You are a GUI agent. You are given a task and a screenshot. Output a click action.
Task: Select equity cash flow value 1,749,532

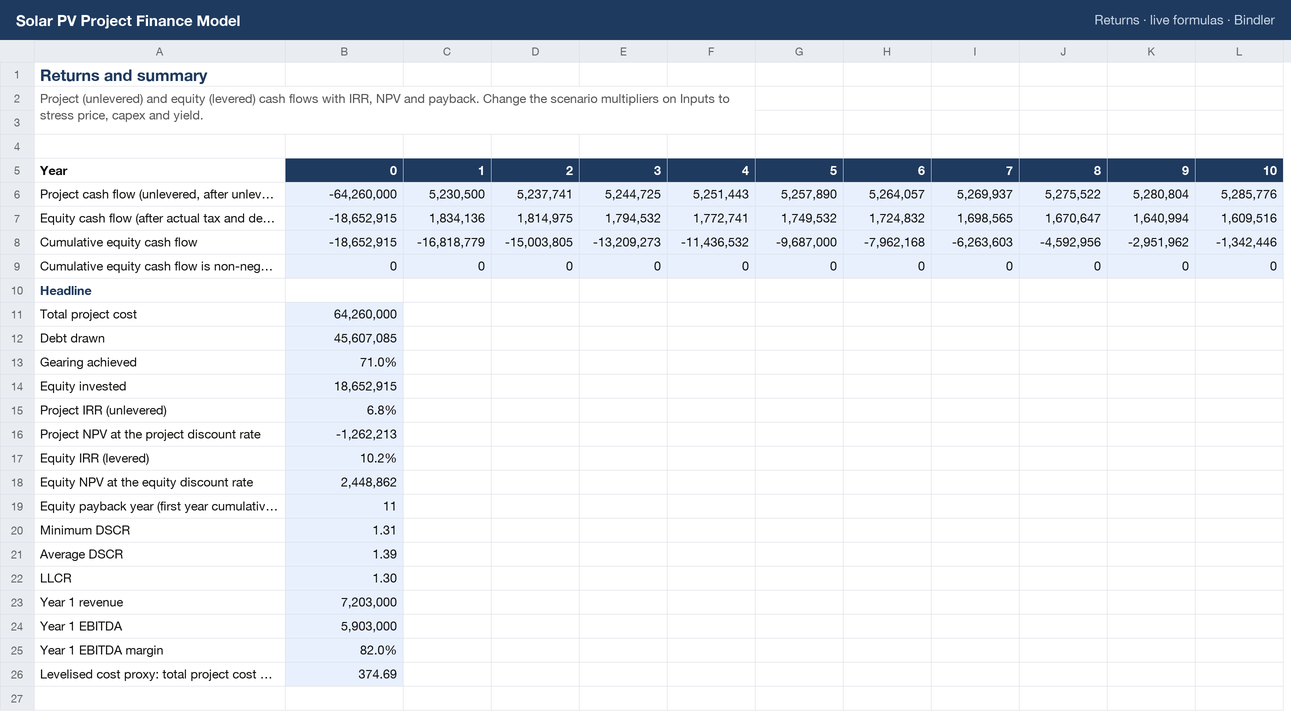point(799,218)
